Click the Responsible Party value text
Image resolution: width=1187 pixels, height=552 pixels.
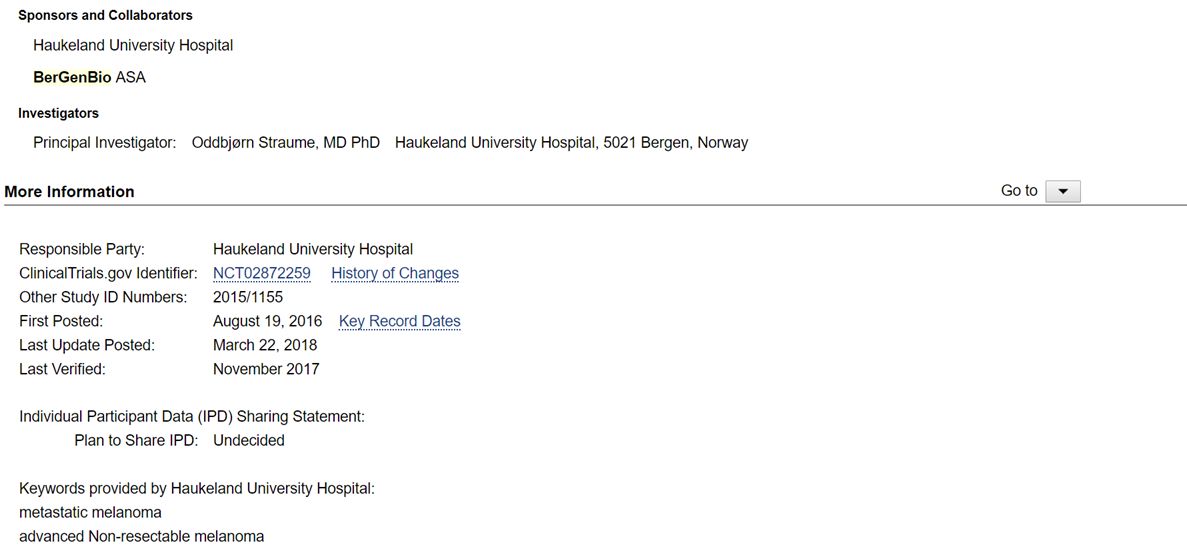313,248
